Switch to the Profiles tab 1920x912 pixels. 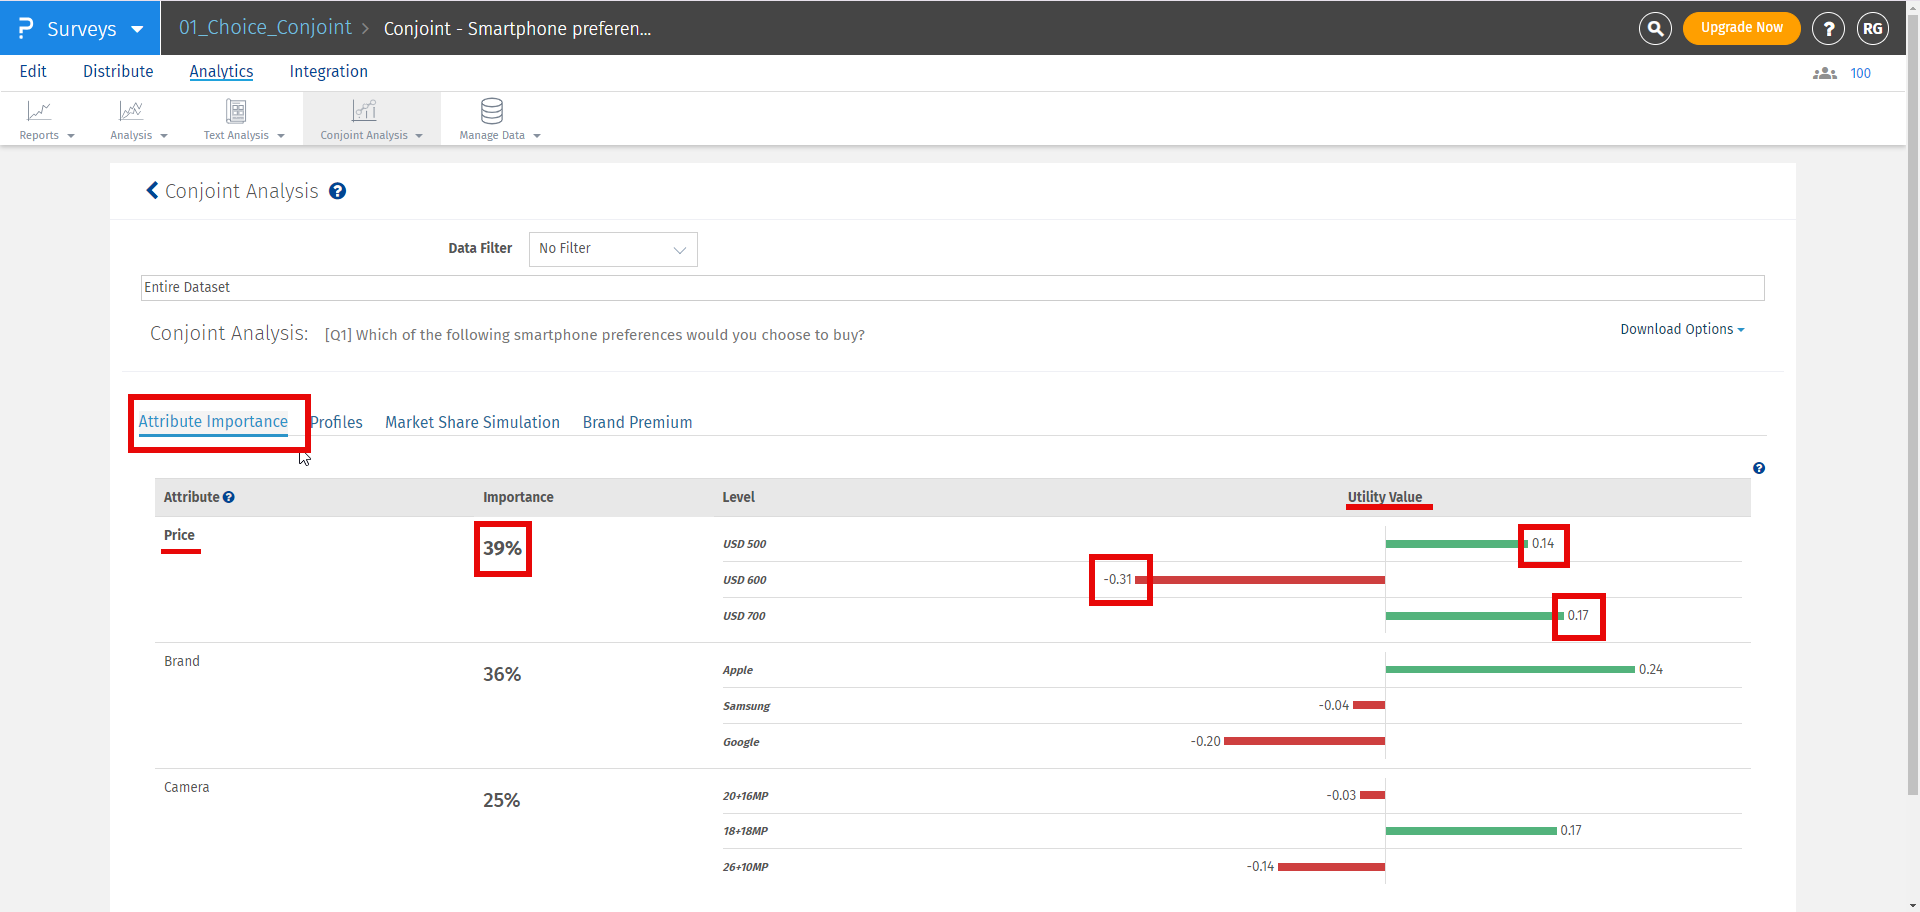click(336, 422)
